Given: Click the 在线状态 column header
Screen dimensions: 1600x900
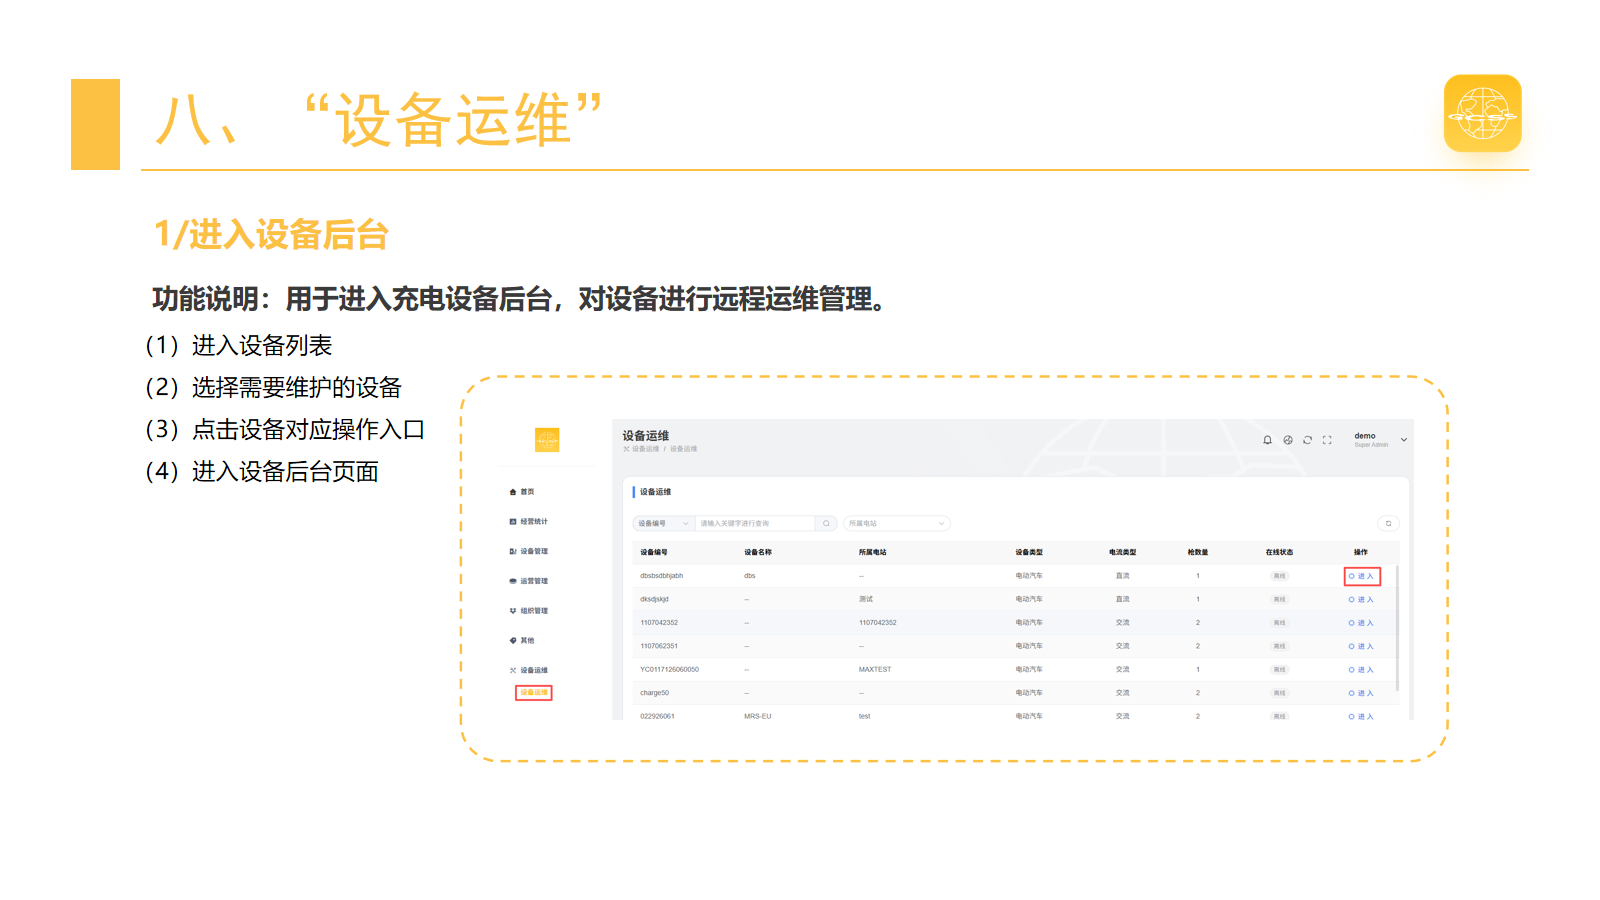Looking at the screenshot, I should click(x=1279, y=552).
